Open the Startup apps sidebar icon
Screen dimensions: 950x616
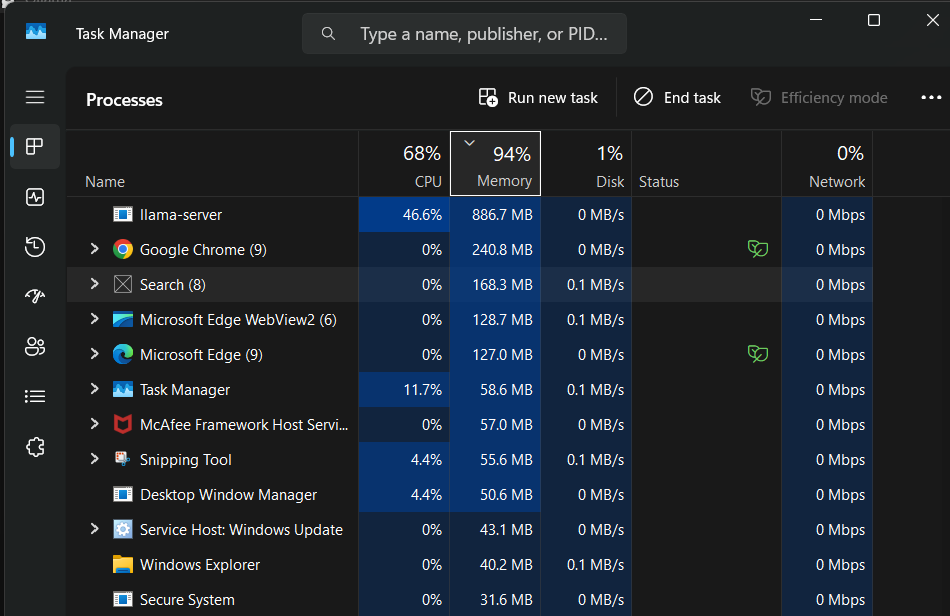point(35,296)
